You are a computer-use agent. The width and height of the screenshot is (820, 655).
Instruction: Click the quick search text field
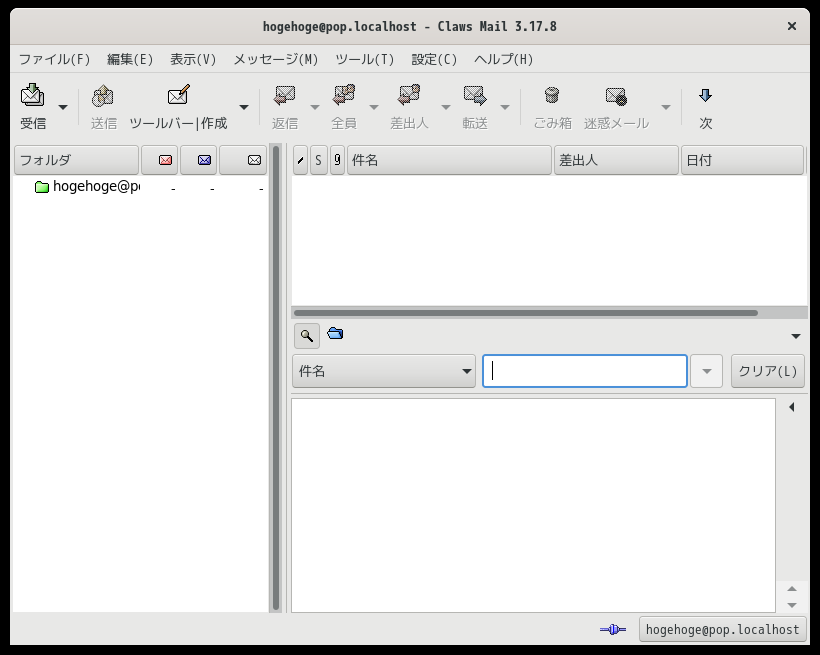(585, 371)
